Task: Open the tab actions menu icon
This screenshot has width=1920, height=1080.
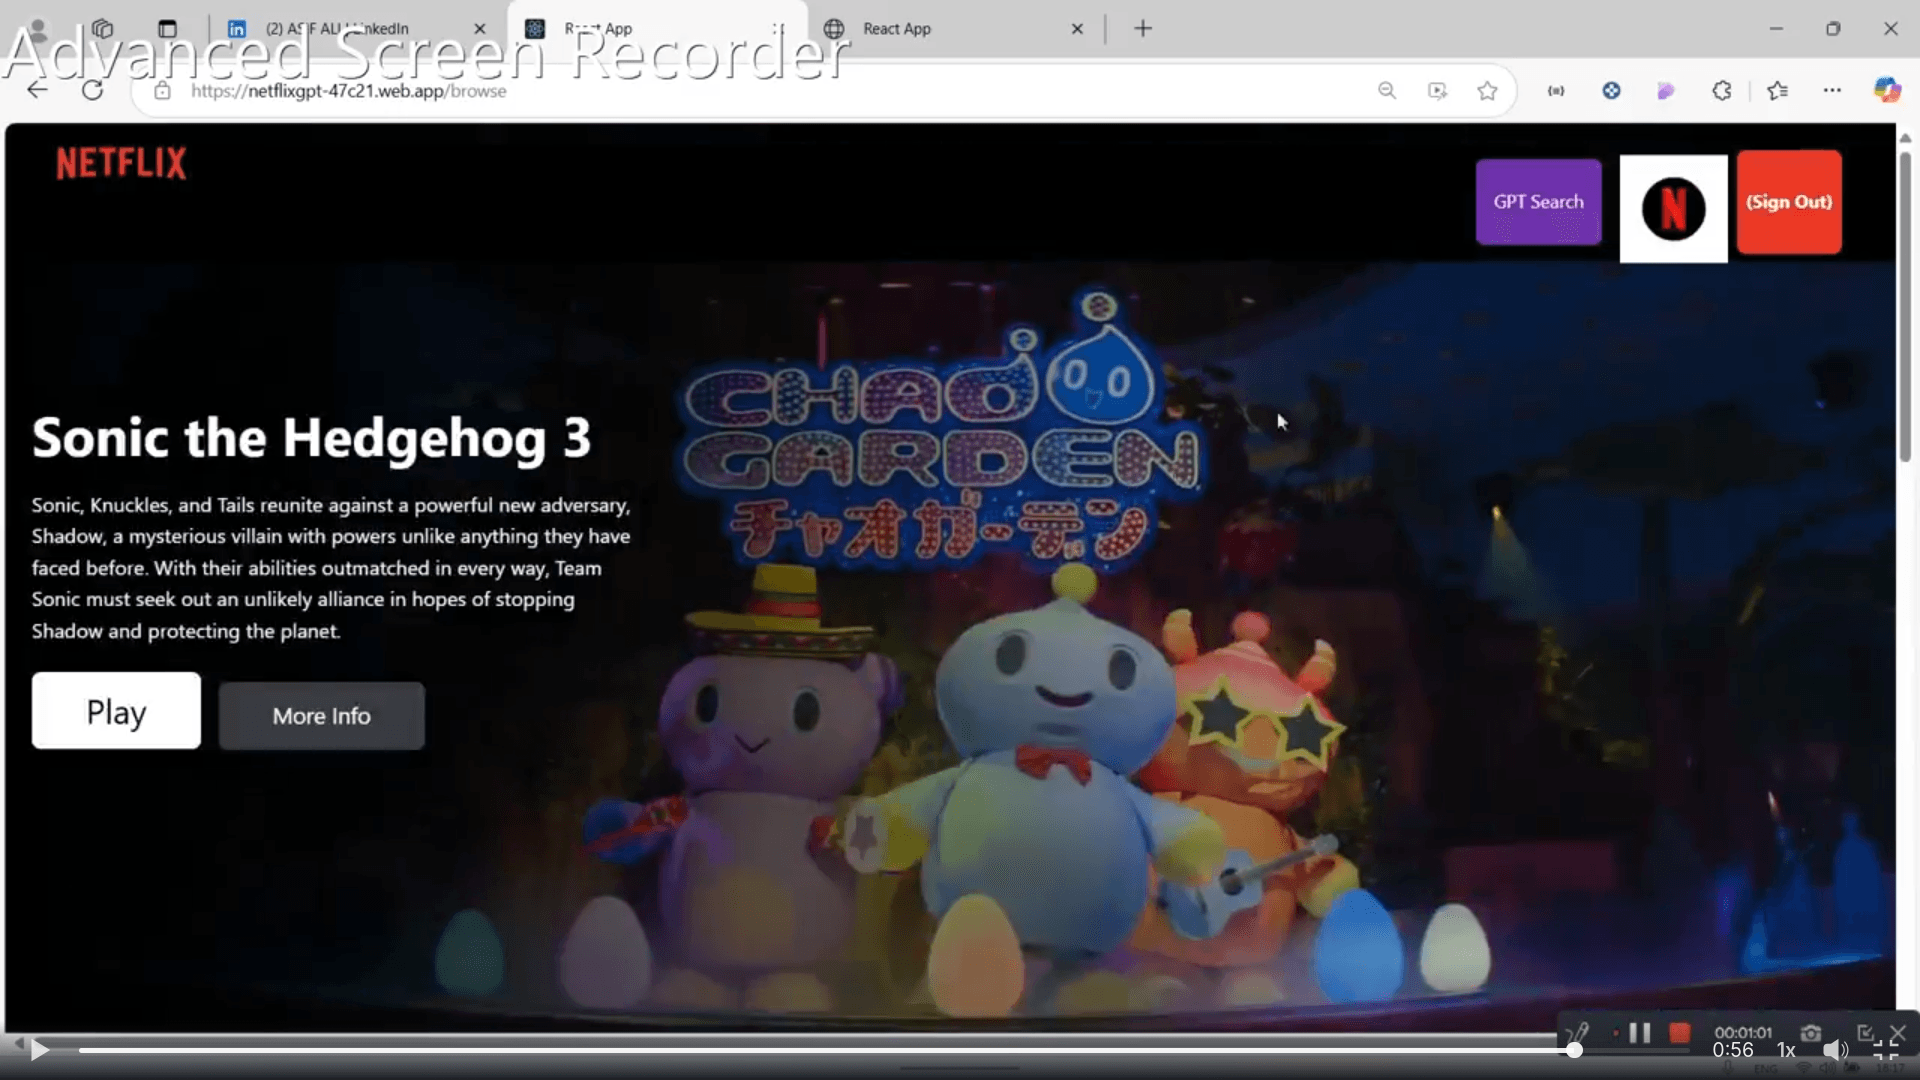Action: coord(167,29)
